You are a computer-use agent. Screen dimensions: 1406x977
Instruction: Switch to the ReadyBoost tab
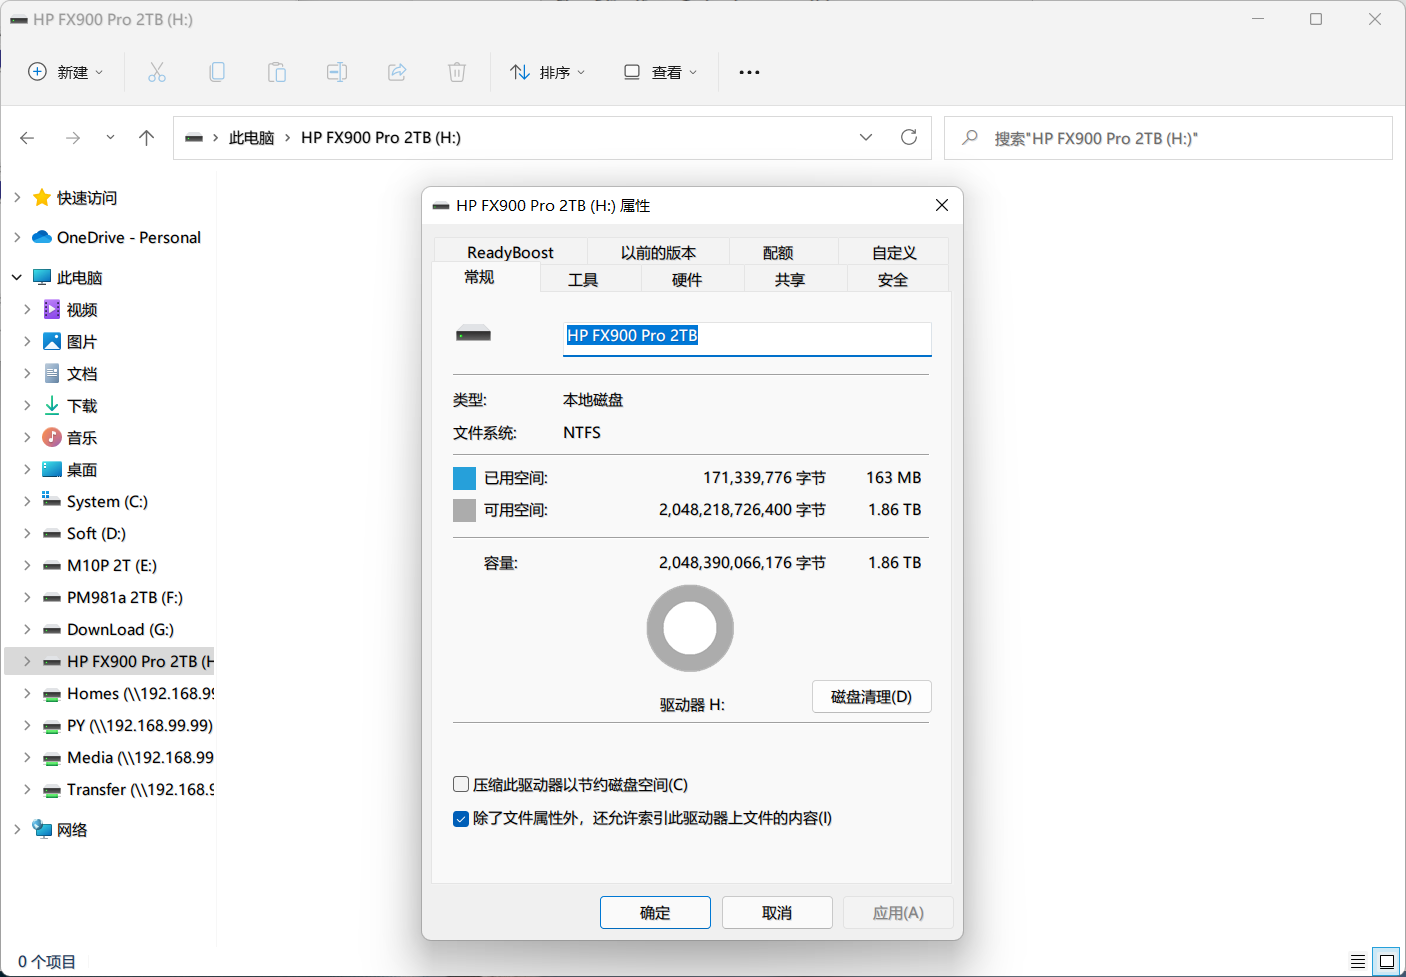click(510, 252)
